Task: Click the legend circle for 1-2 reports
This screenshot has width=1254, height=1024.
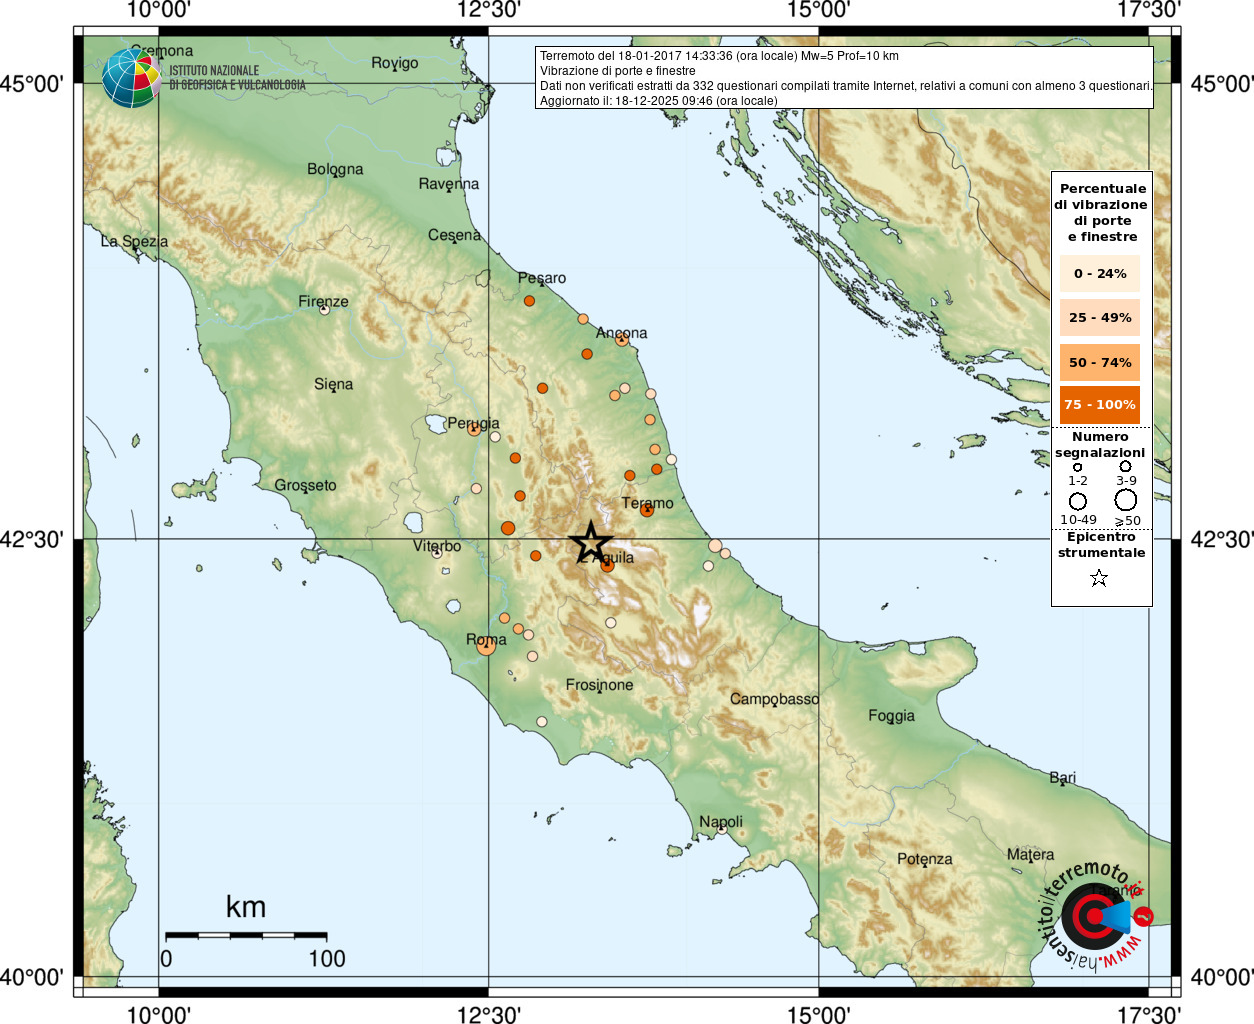Action: point(1077,467)
